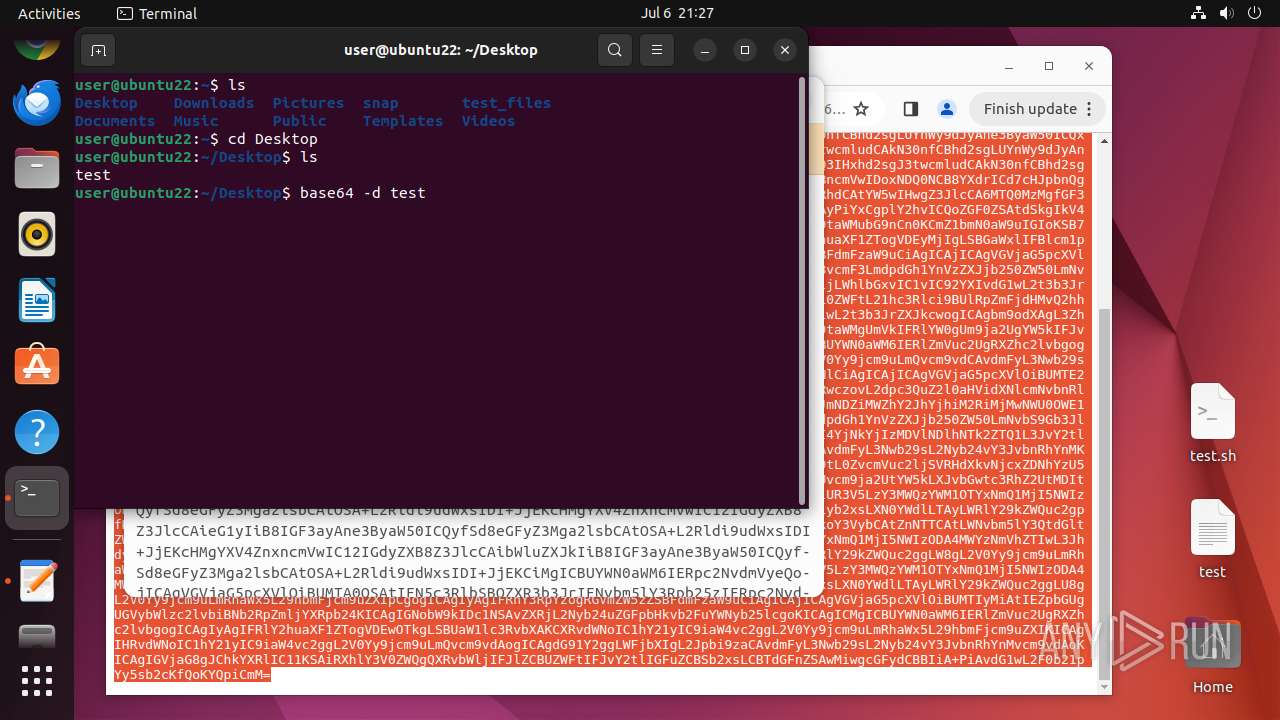Click the terminal vertical scrollbar
Image resolution: width=1280 pixels, height=720 pixels.
[802, 290]
